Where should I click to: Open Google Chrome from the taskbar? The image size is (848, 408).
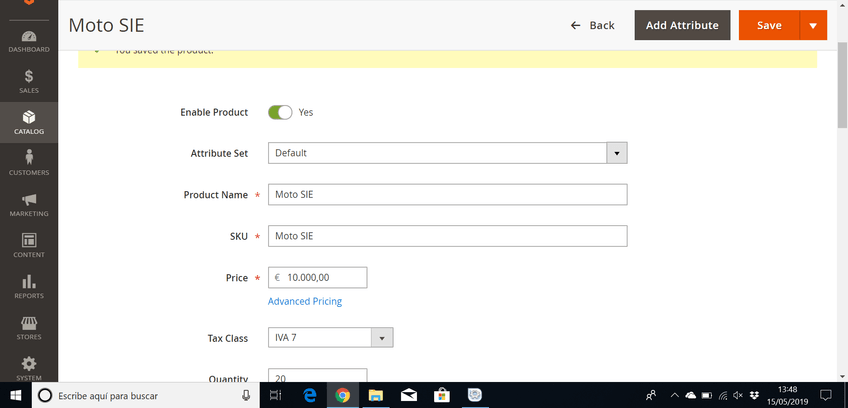342,395
